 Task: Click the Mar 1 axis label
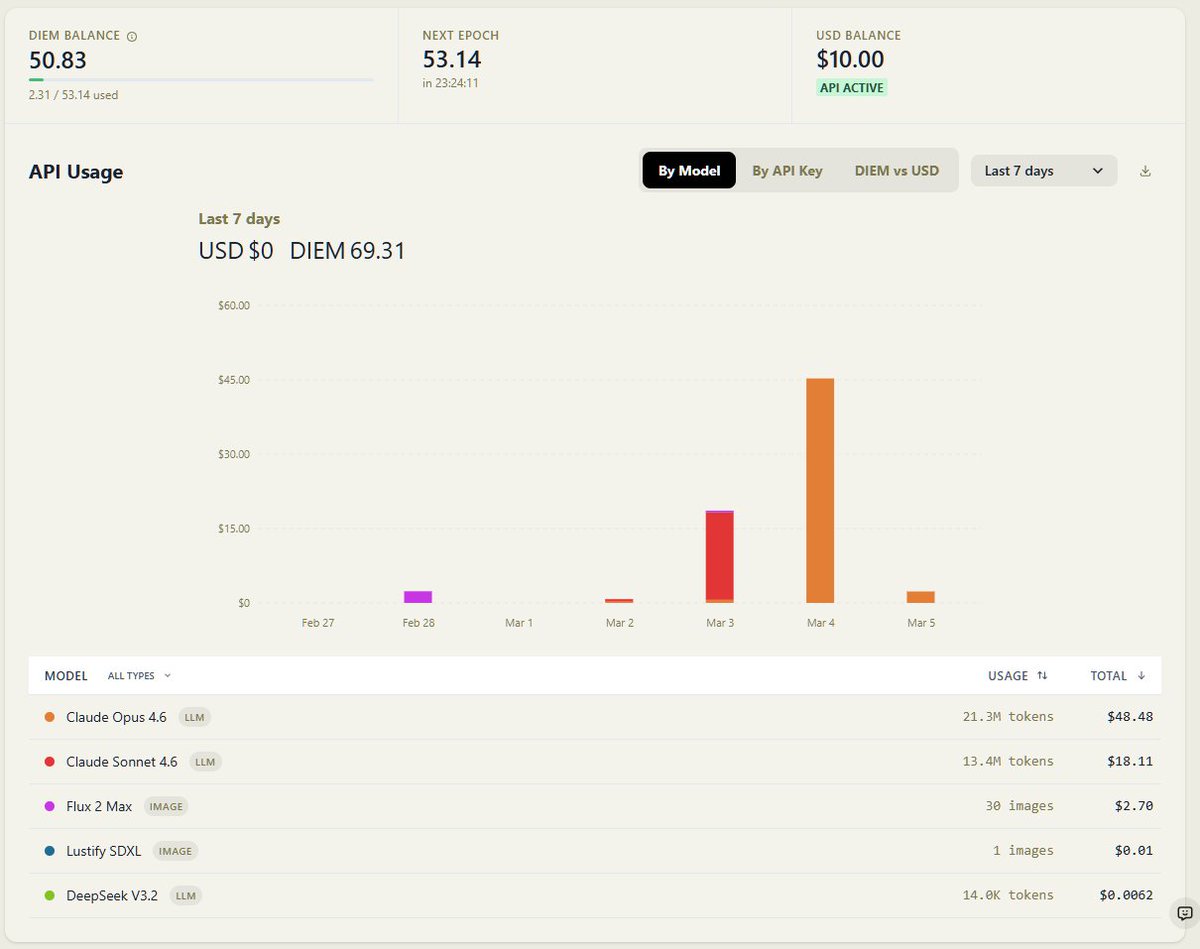click(x=519, y=623)
